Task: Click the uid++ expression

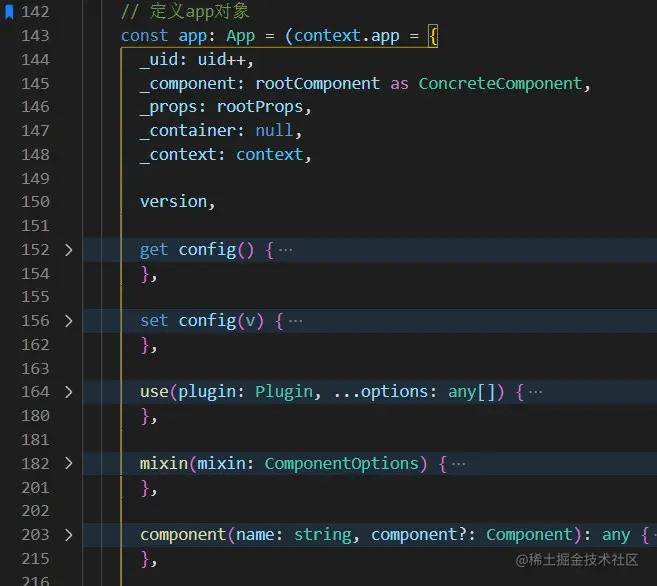Action: [x=222, y=59]
